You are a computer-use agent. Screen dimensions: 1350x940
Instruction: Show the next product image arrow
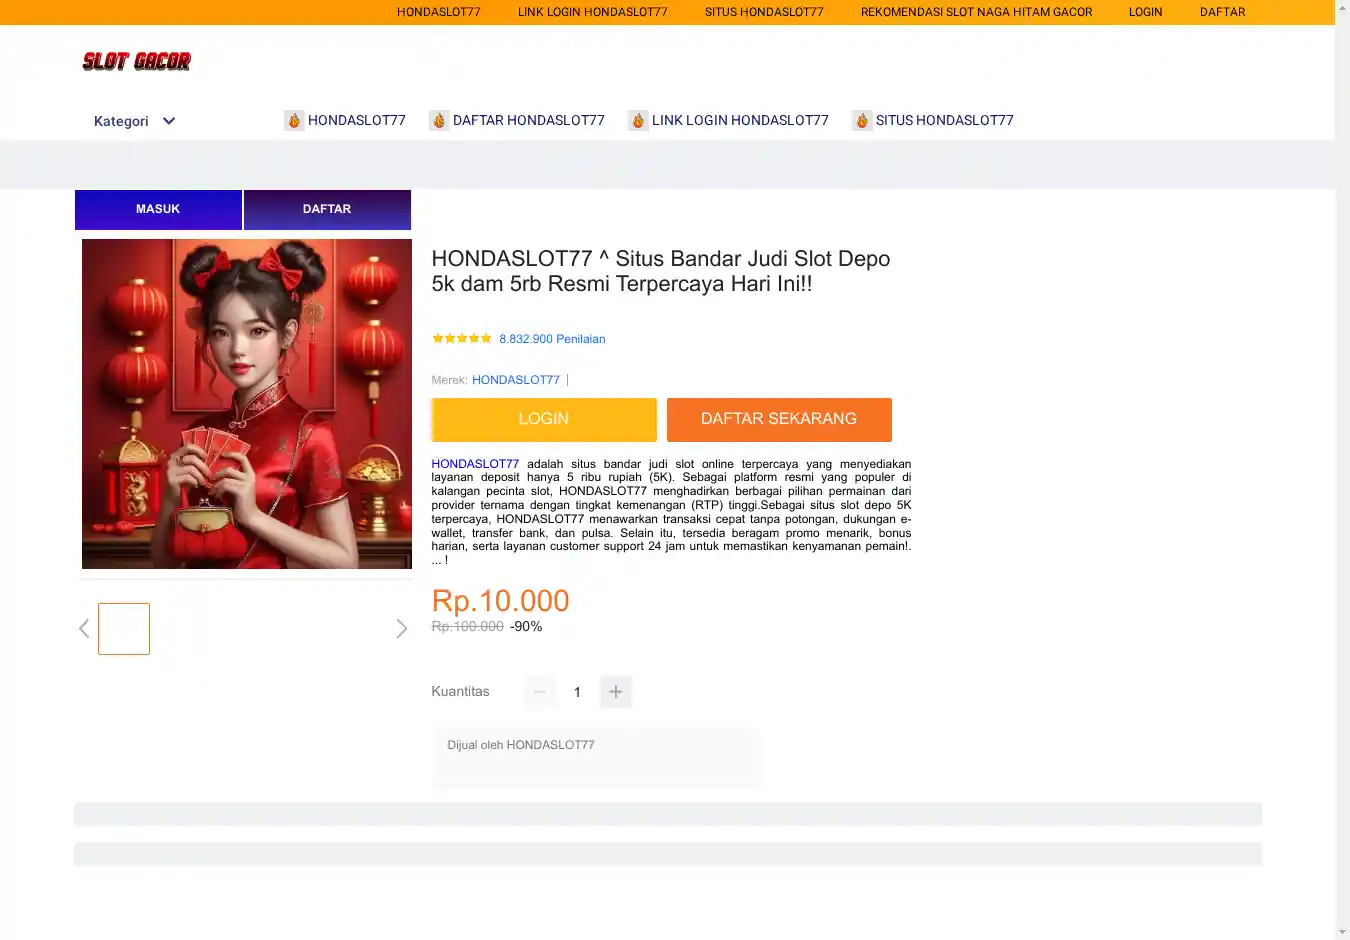(x=401, y=629)
